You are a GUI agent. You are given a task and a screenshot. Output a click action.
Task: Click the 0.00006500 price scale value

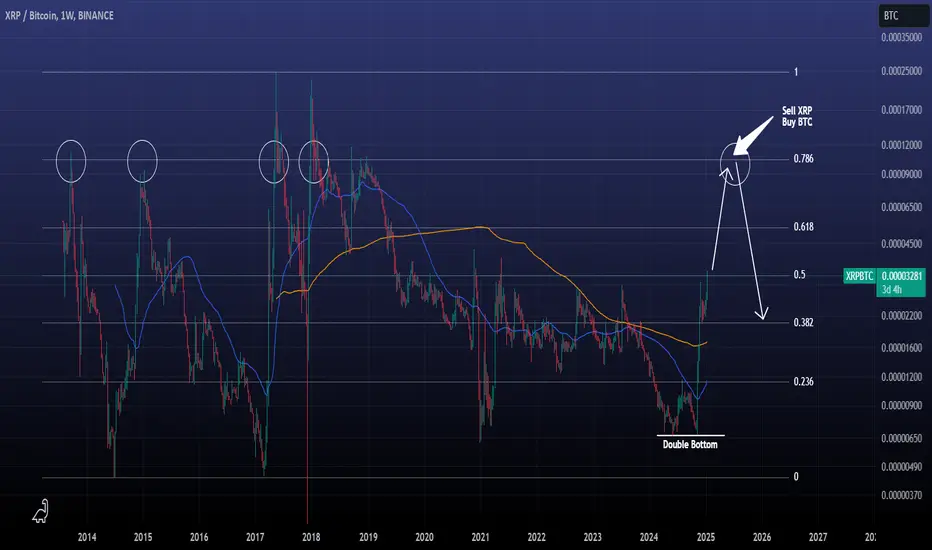coord(902,207)
